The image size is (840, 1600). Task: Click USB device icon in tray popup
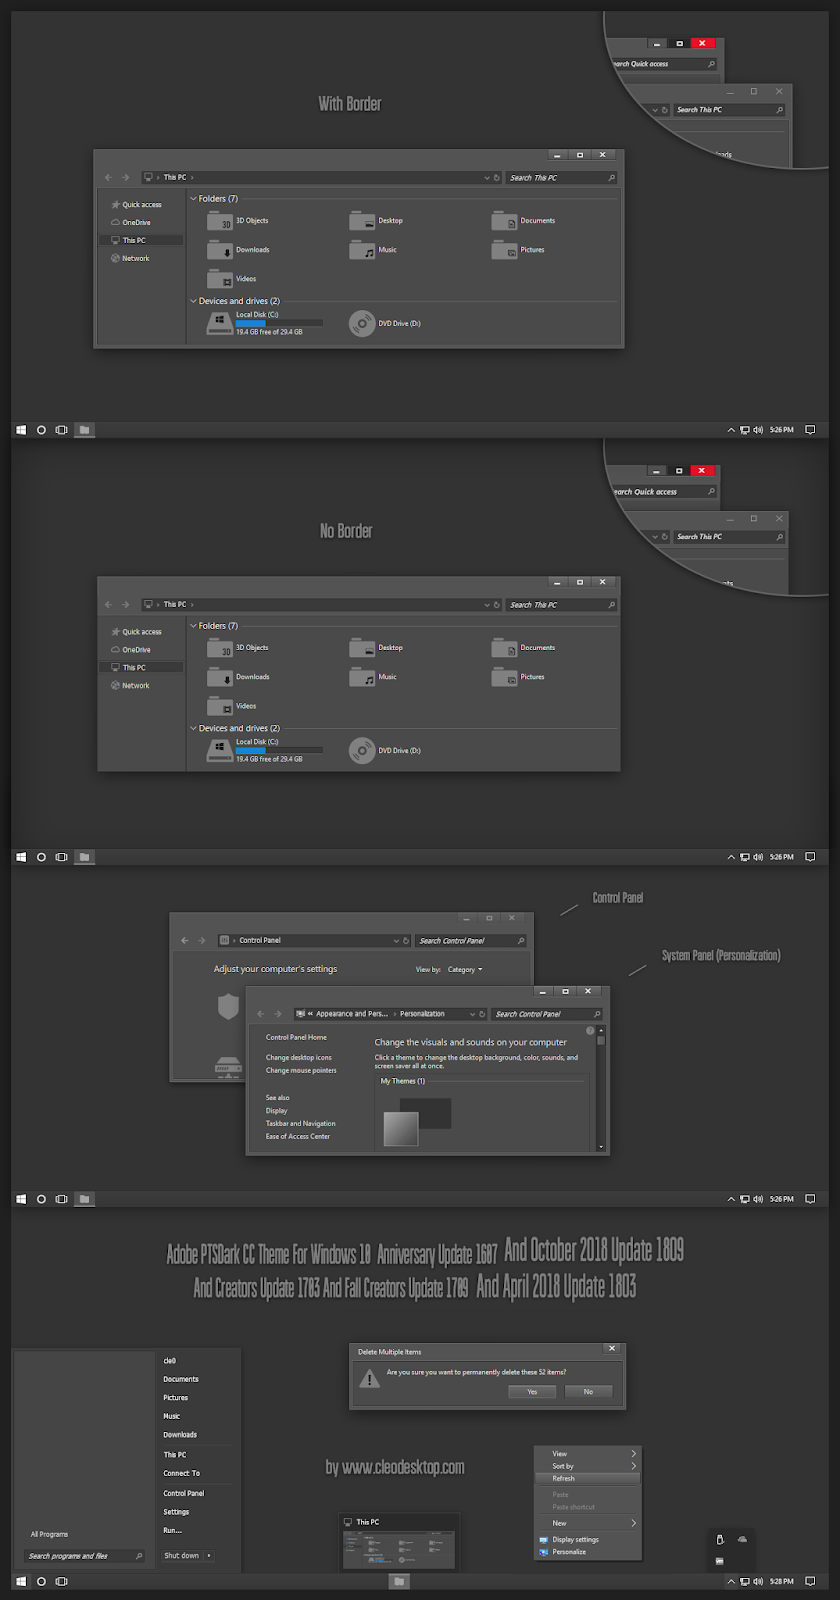click(720, 1540)
